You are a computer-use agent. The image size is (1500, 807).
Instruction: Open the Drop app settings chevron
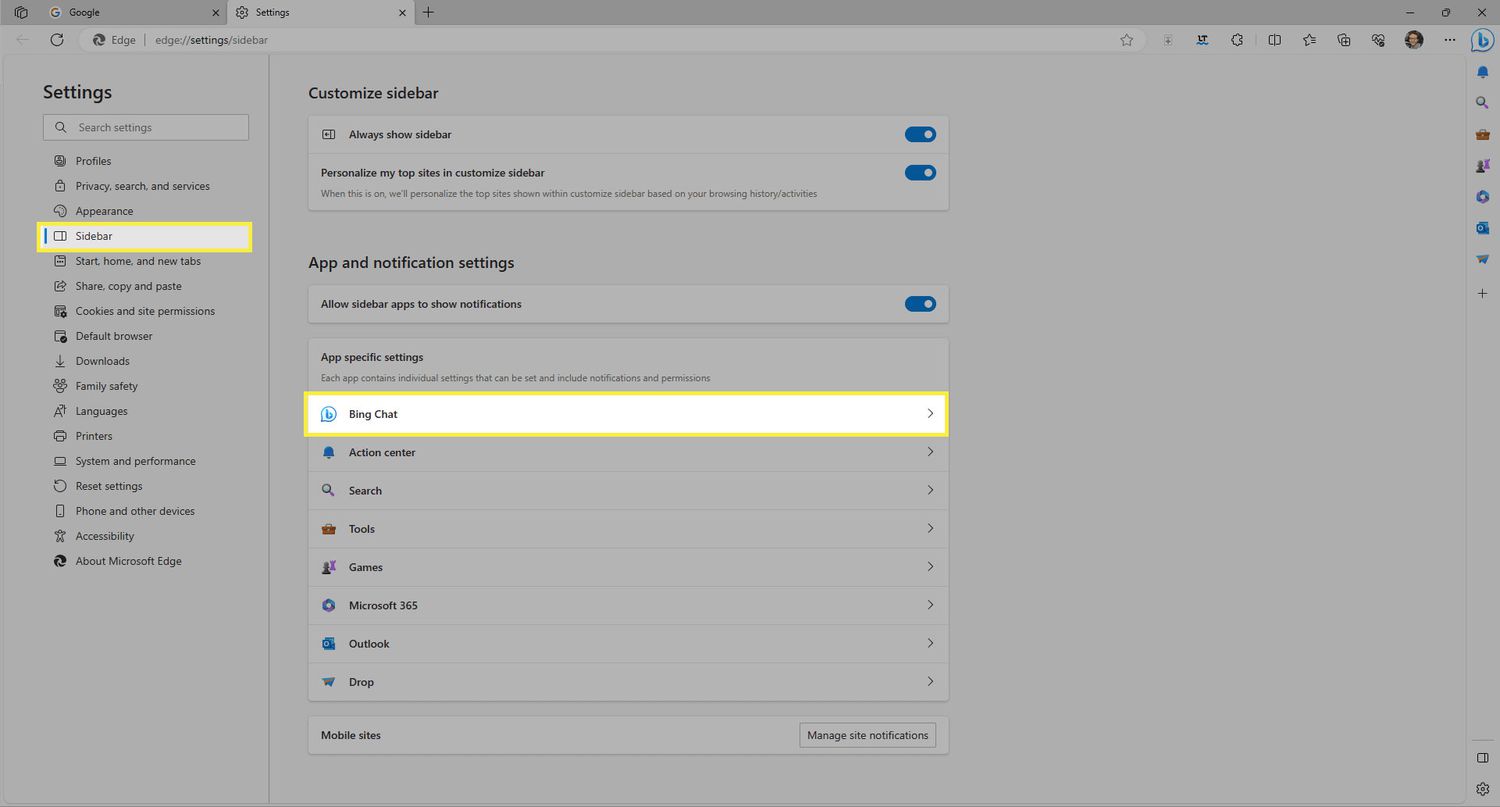pyautogui.click(x=930, y=682)
